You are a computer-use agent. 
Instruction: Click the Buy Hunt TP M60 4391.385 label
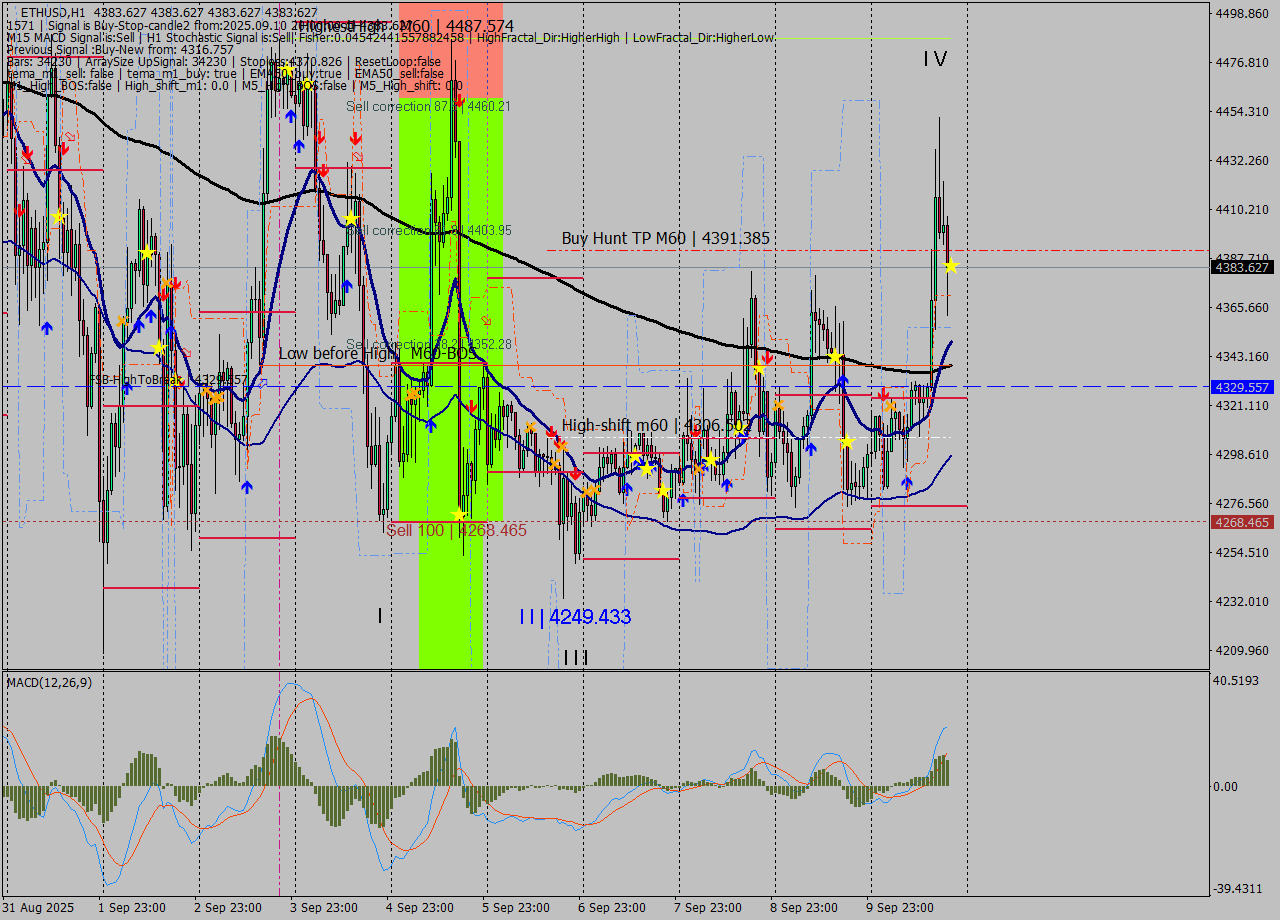666,239
